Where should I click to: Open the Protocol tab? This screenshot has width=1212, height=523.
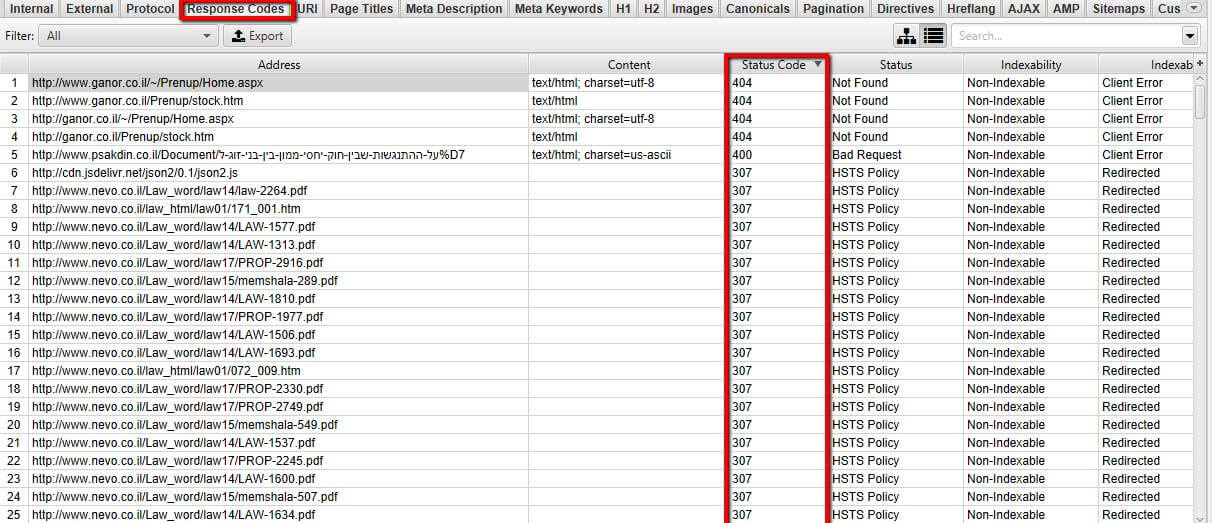pos(150,9)
